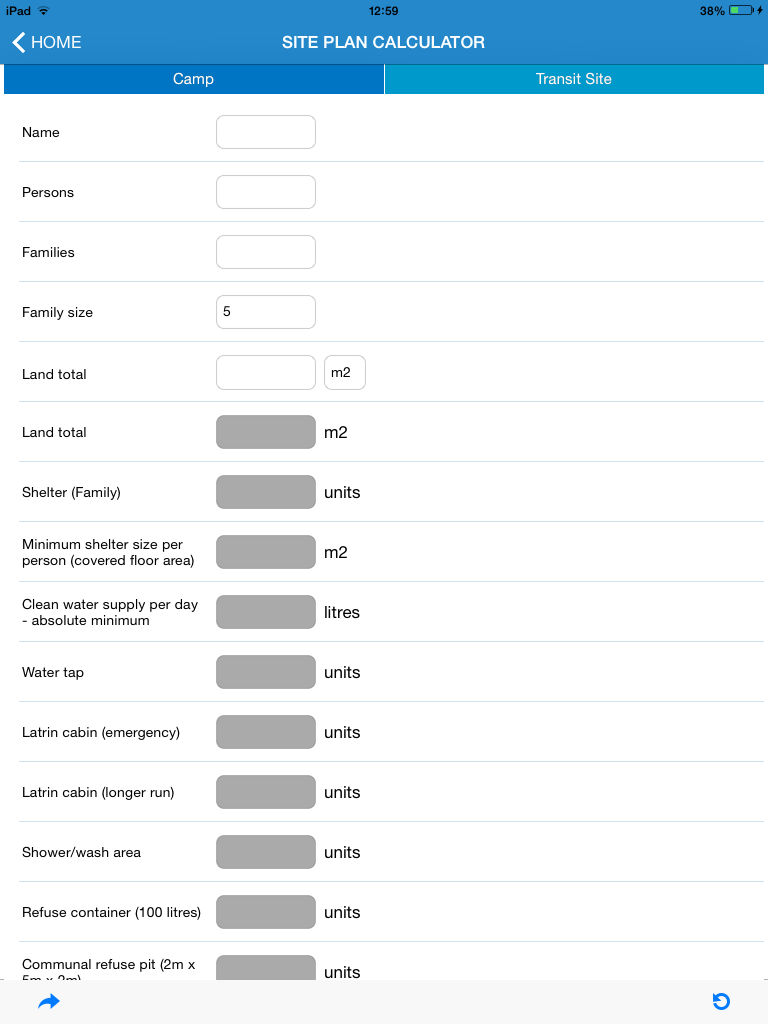Viewport: 768px width, 1024px height.
Task: Tap the clean water supply litres box
Action: (x=265, y=612)
